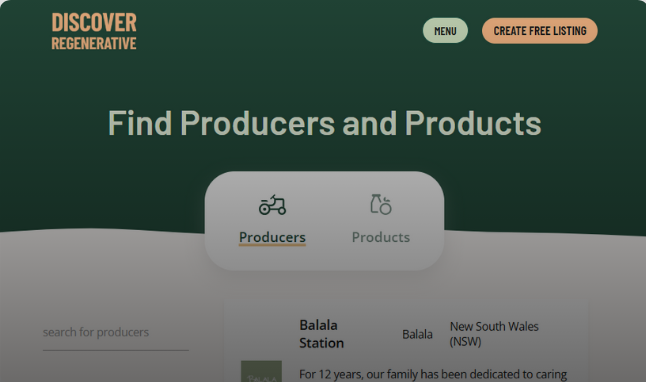
Task: Open the Balala Station listing title
Action: coord(321,334)
